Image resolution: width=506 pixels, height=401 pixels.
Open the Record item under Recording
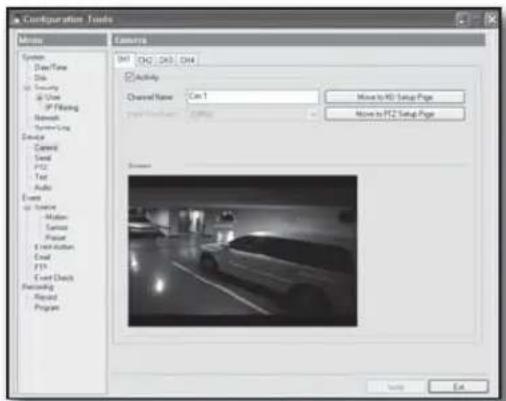tap(45, 297)
